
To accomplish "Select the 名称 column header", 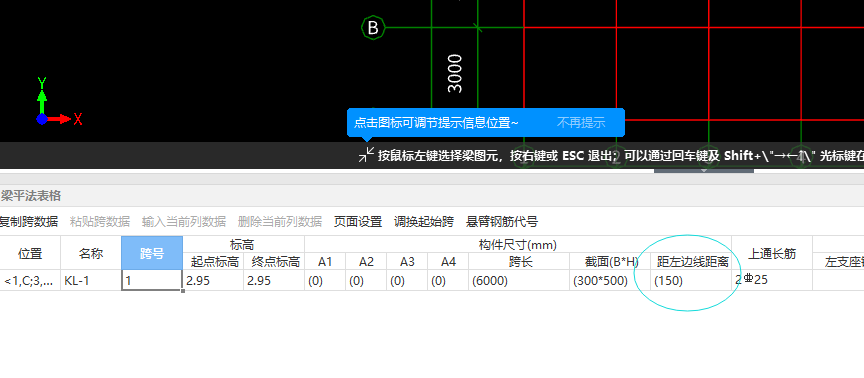I will pos(91,253).
